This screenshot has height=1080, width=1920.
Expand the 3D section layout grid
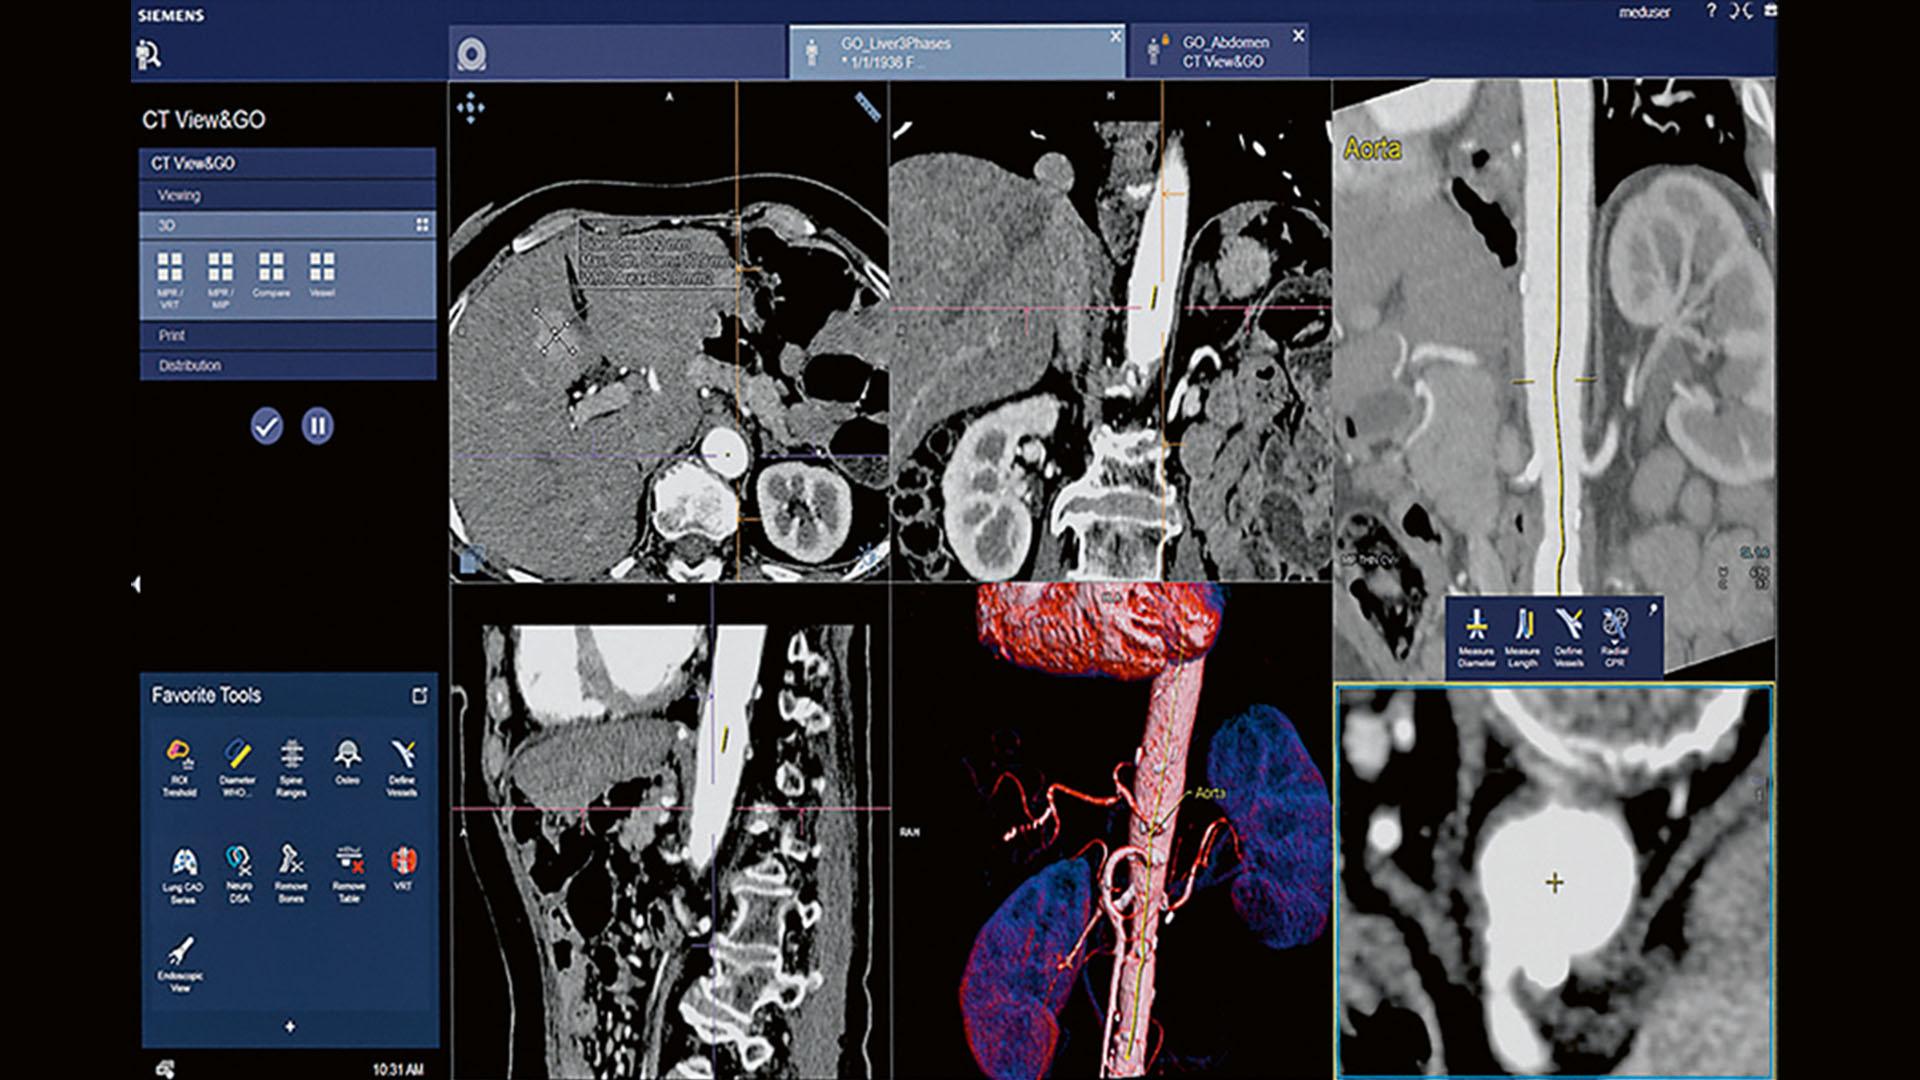pyautogui.click(x=423, y=226)
